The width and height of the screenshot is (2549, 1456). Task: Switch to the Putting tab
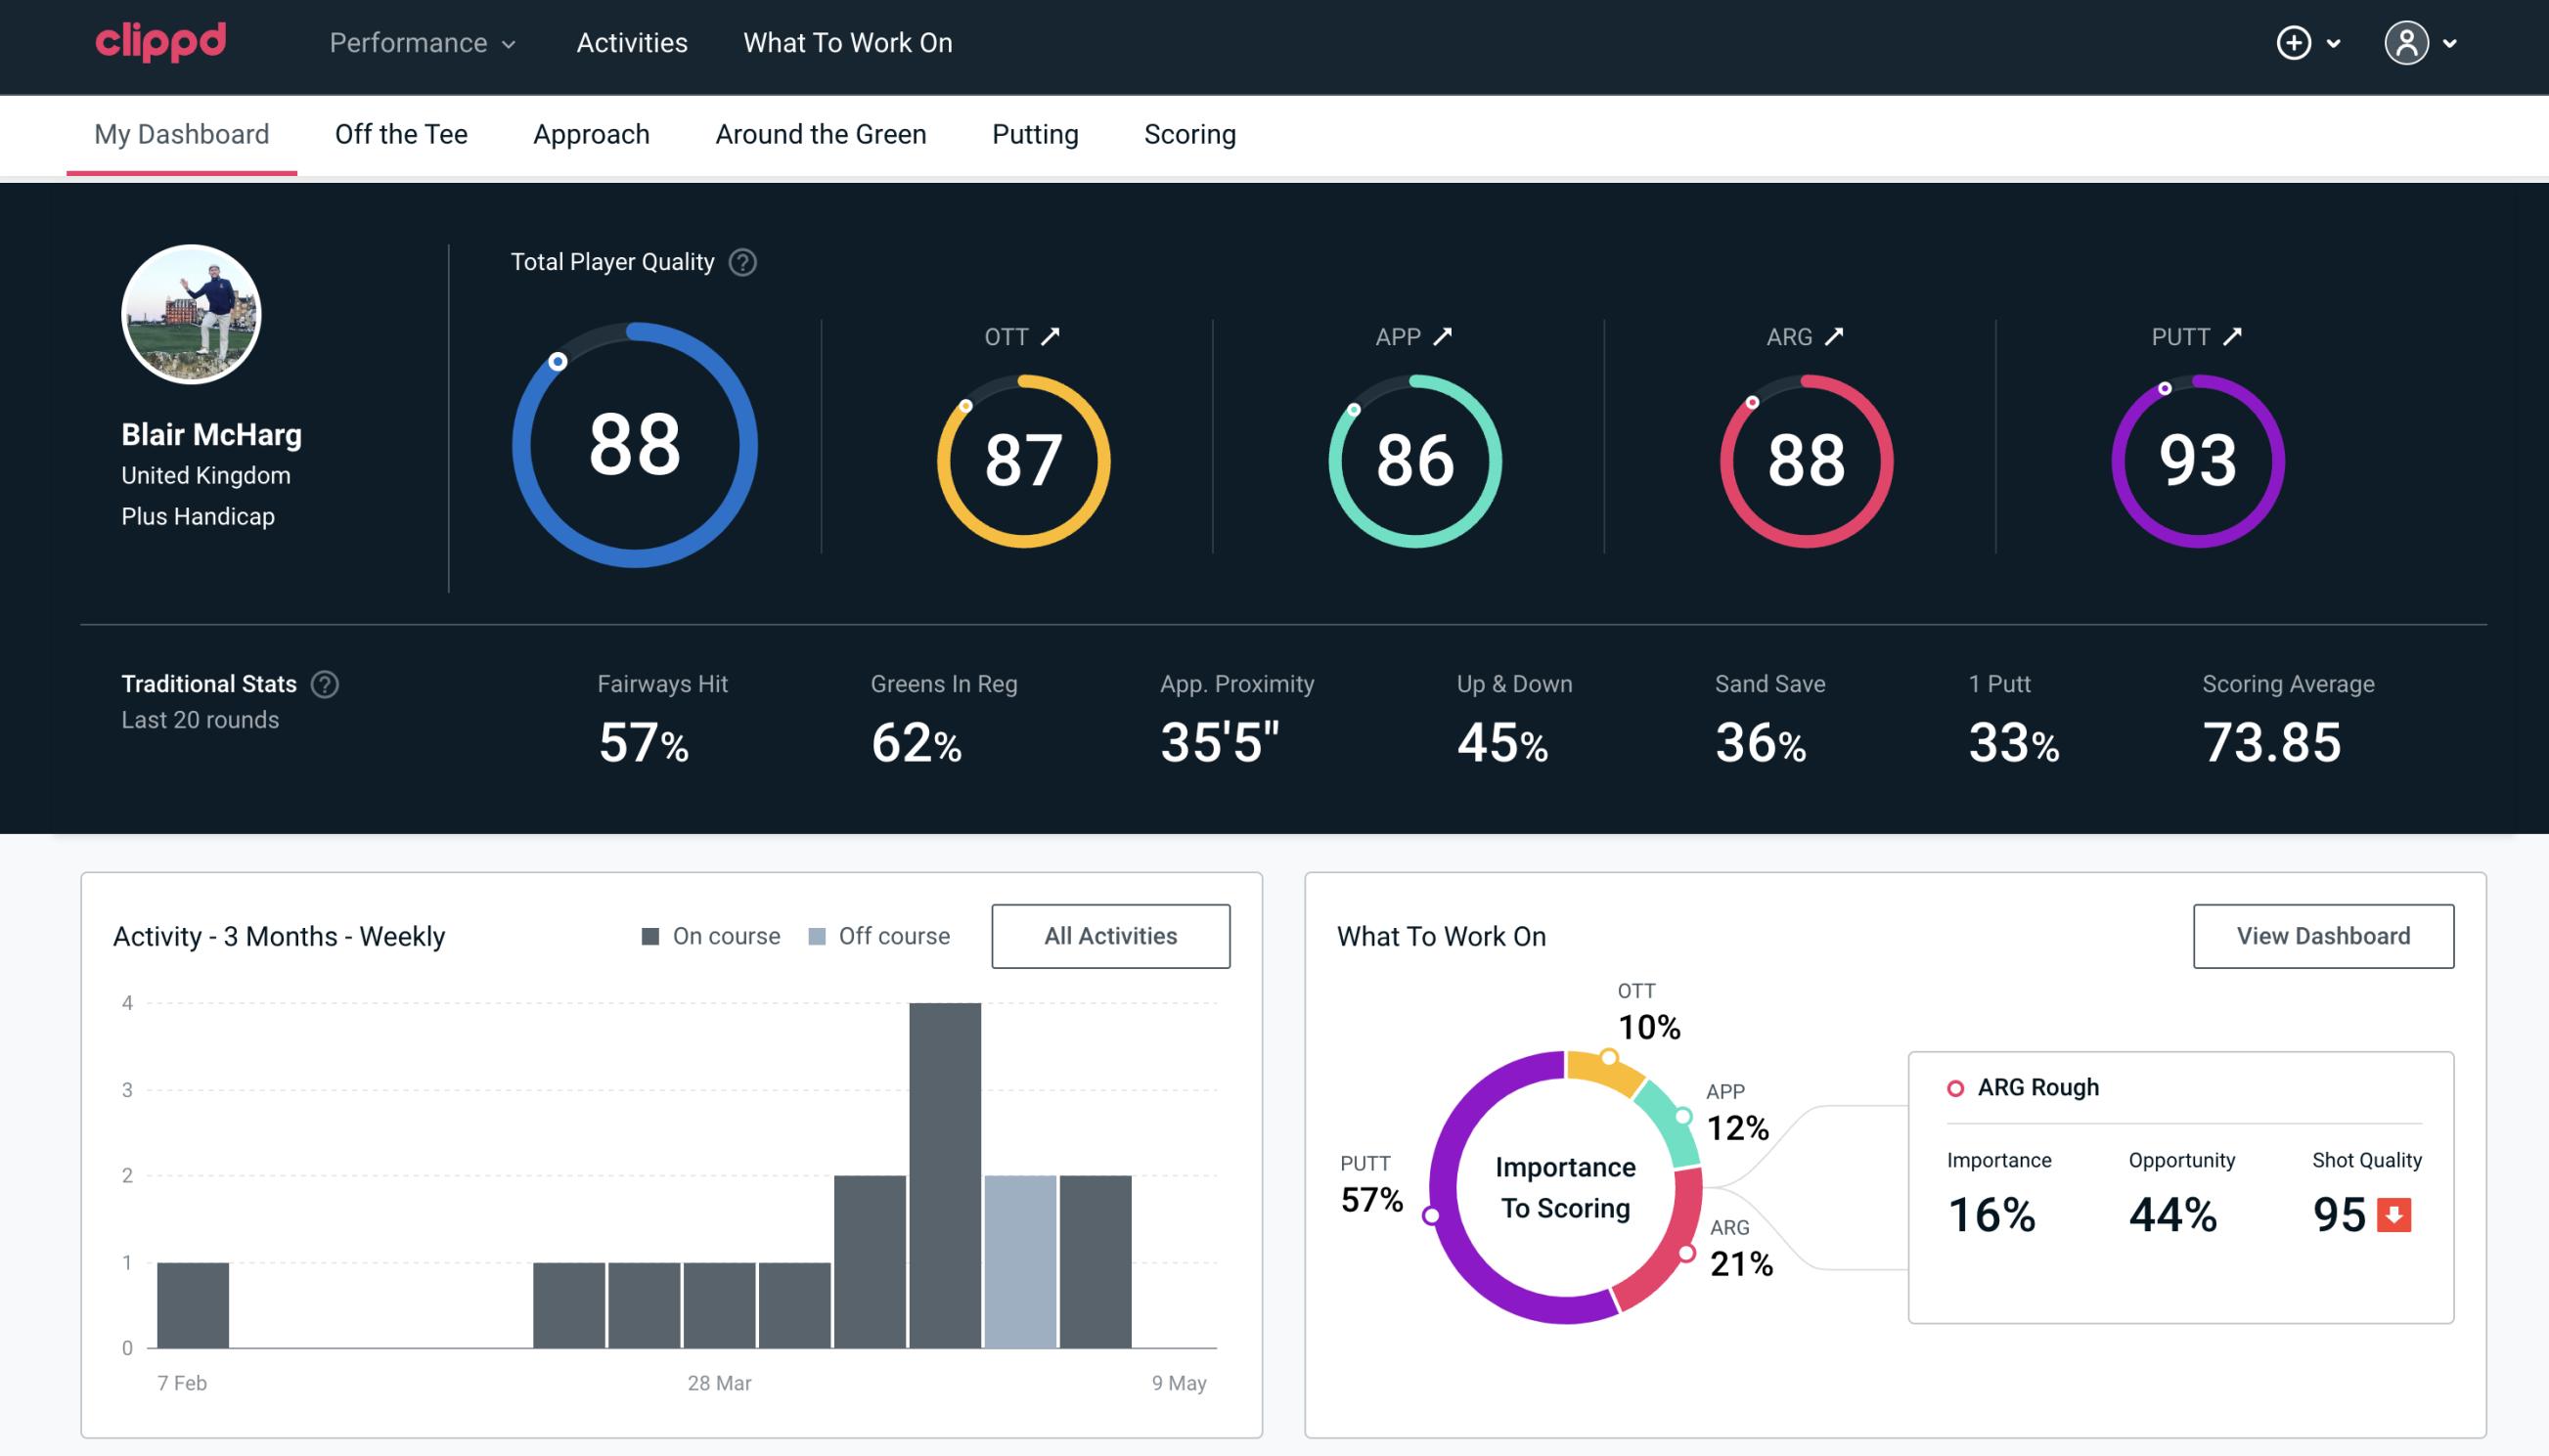point(1035,131)
